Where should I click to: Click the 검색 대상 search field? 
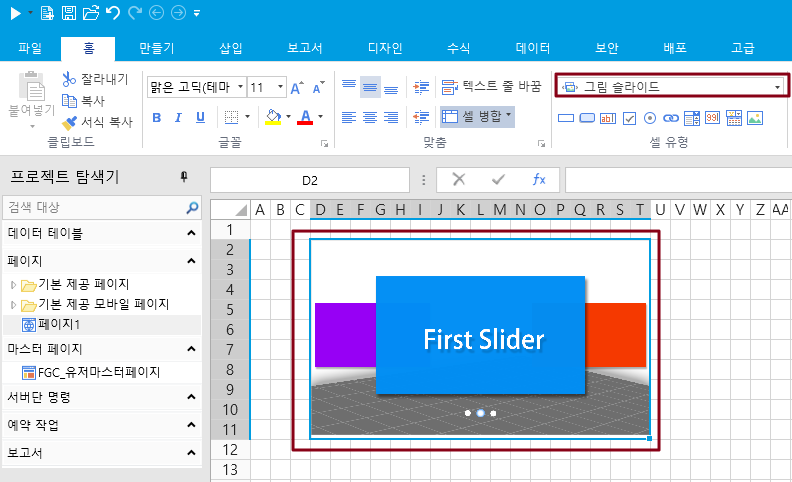(x=95, y=208)
